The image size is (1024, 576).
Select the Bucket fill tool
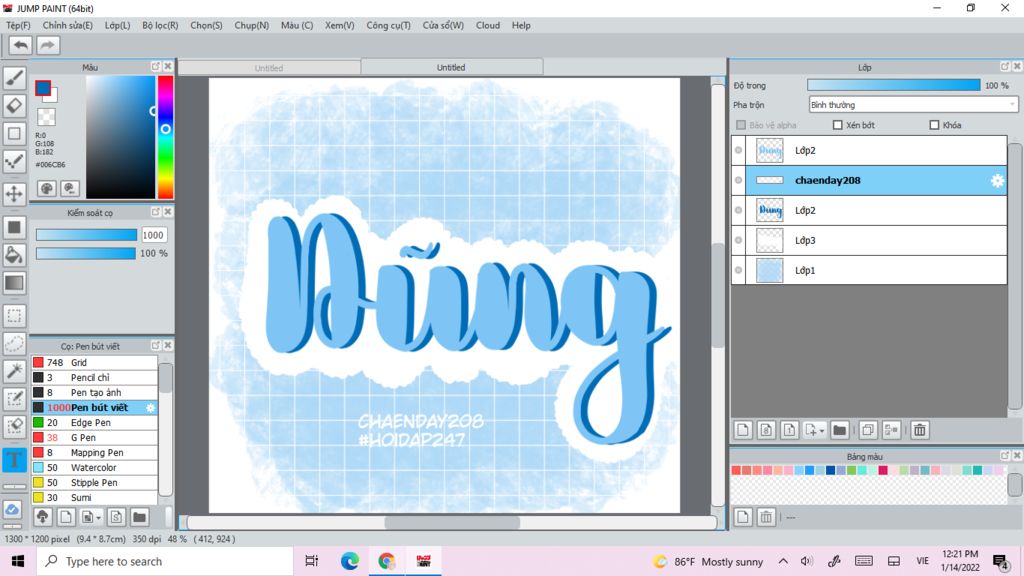pyautogui.click(x=14, y=255)
